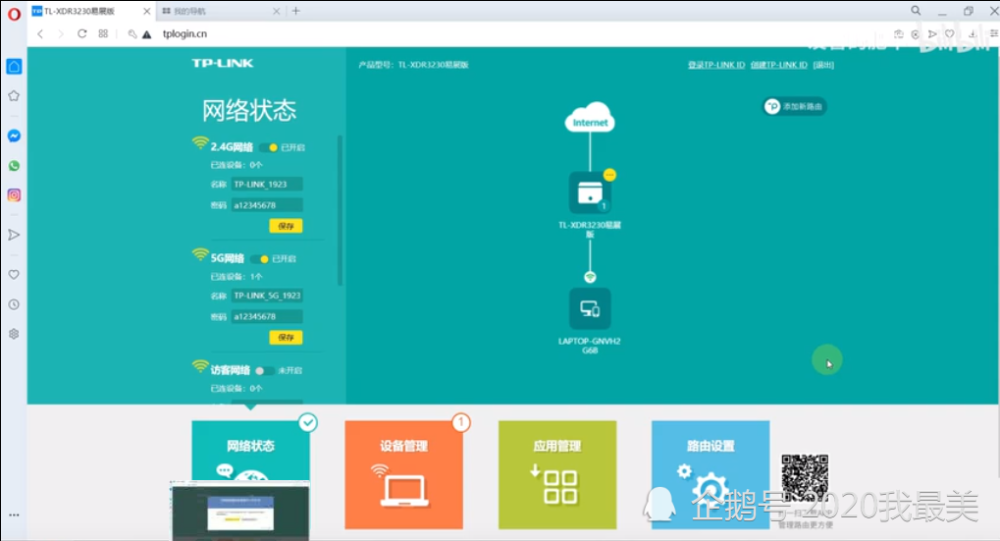Open settings gear in Opera sidebar
The image size is (1000, 541).
[14, 334]
